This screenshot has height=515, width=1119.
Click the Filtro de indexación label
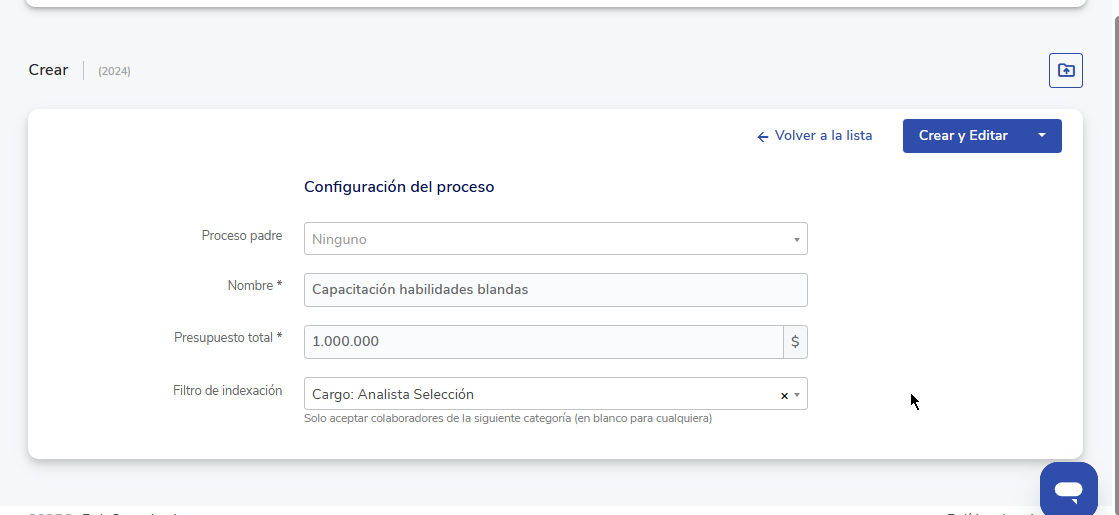point(227,391)
